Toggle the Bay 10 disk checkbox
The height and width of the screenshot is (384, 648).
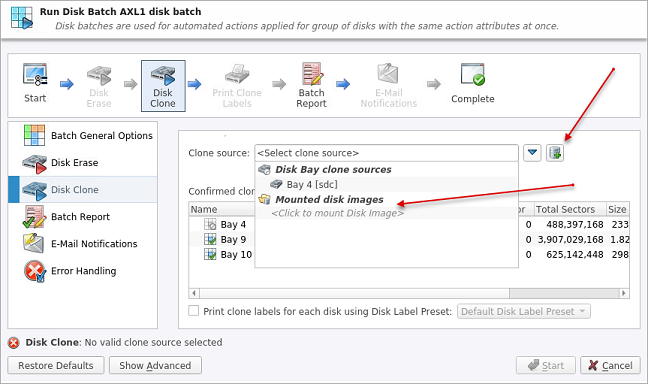(210, 254)
